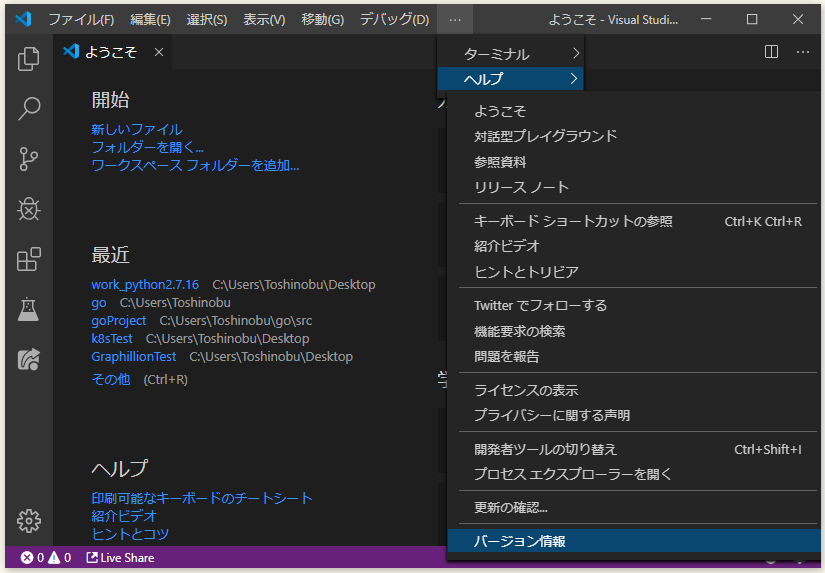Choose バージョン情報 menu item

pyautogui.click(x=634, y=541)
